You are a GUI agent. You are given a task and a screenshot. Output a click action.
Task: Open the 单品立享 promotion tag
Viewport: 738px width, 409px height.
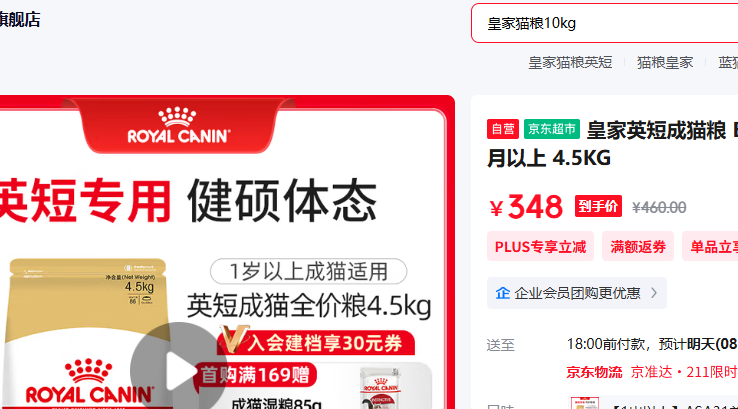click(710, 246)
